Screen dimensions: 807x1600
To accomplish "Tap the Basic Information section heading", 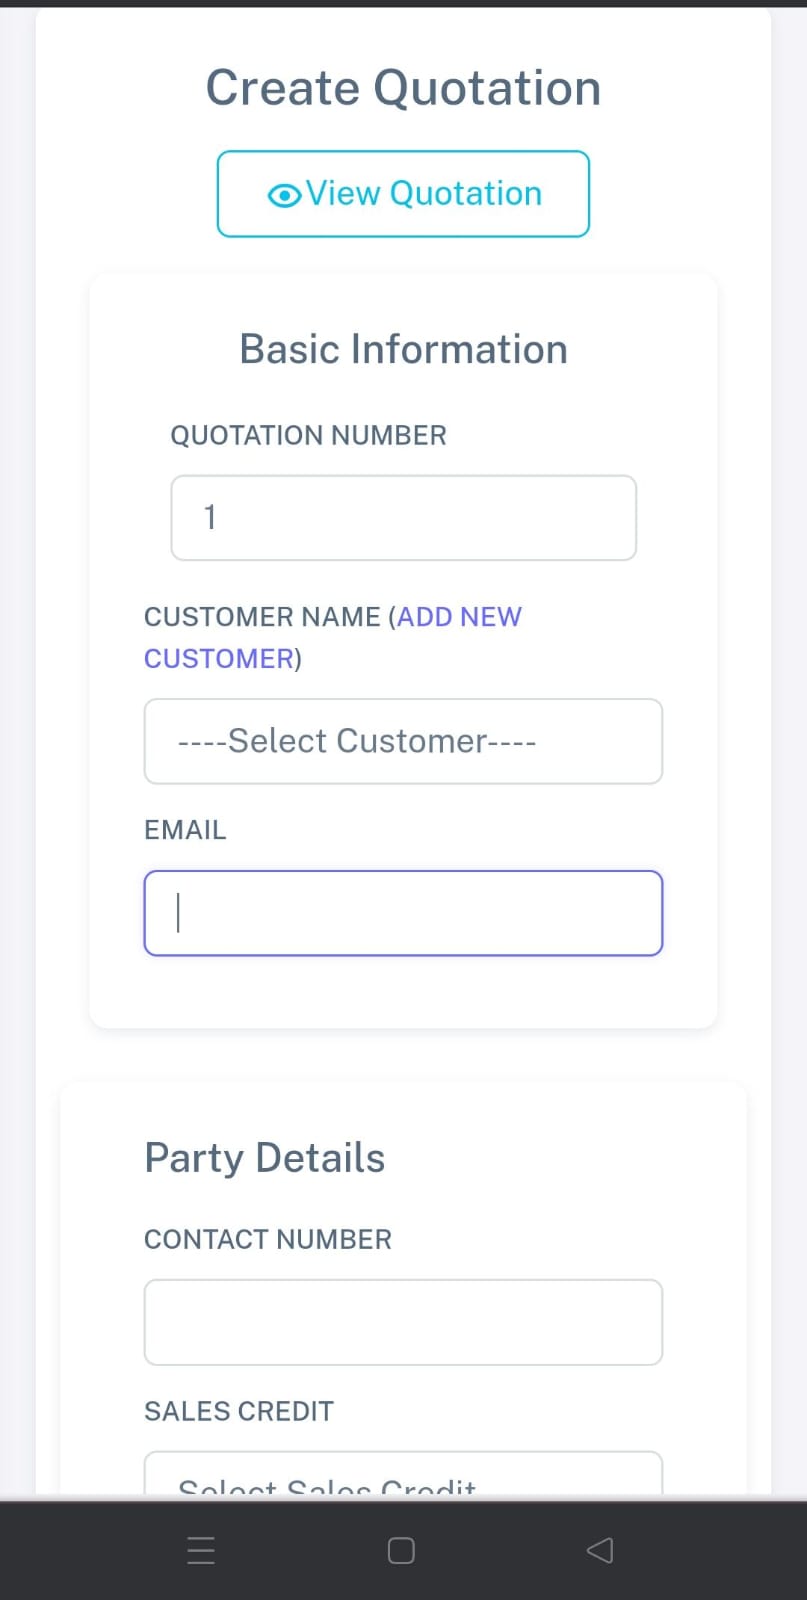I will pyautogui.click(x=403, y=350).
